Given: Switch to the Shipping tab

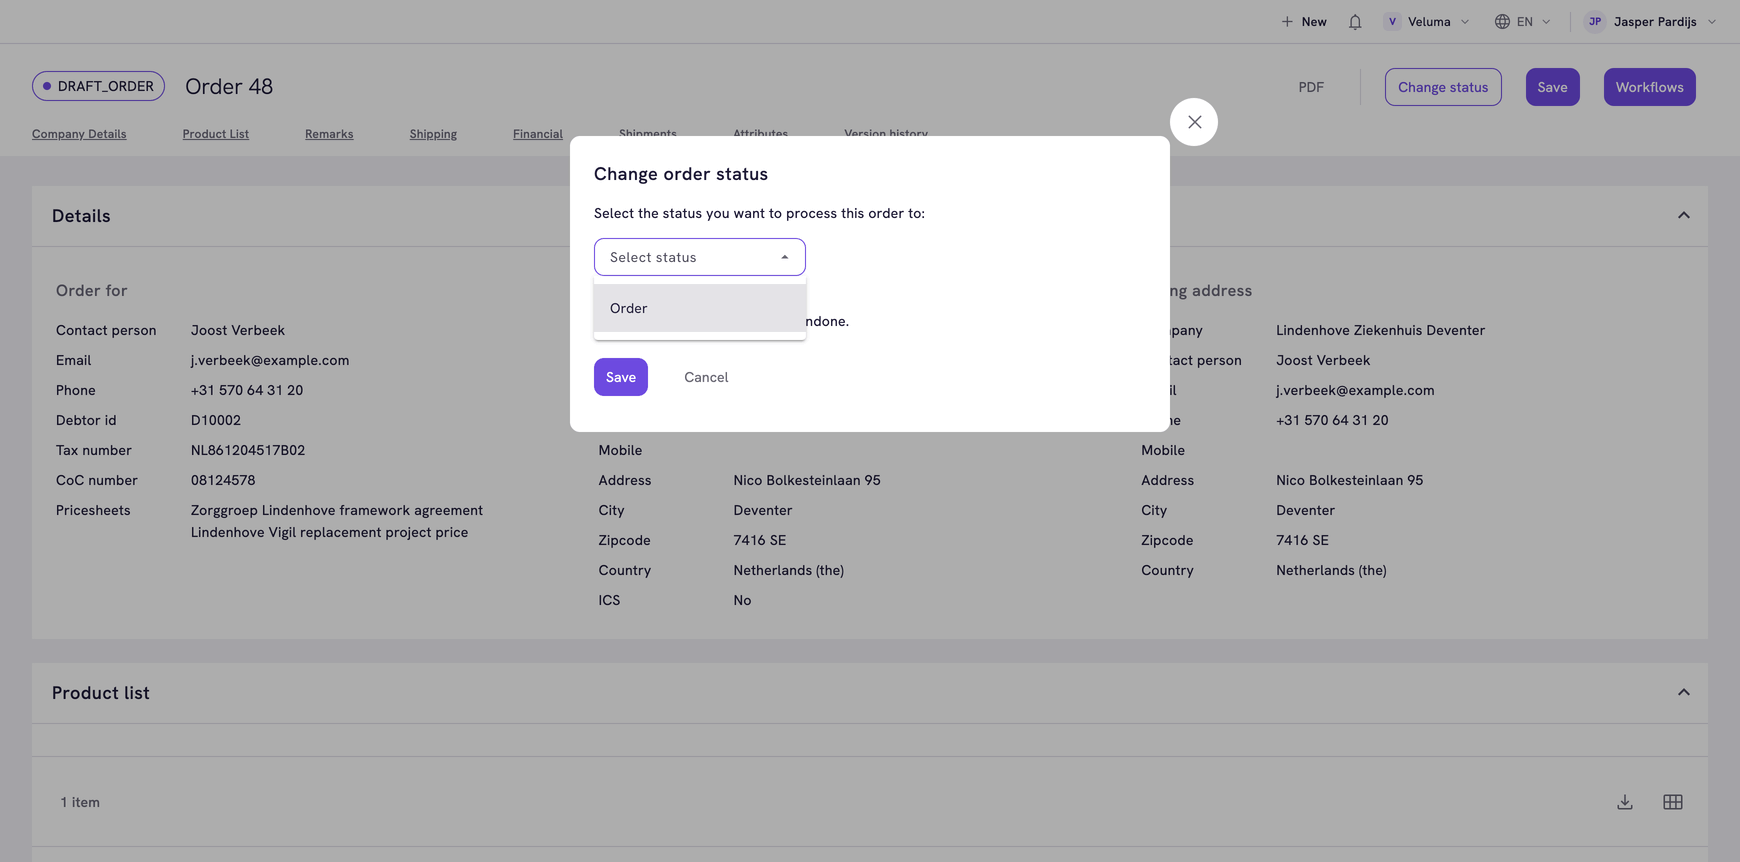Looking at the screenshot, I should click(x=433, y=134).
